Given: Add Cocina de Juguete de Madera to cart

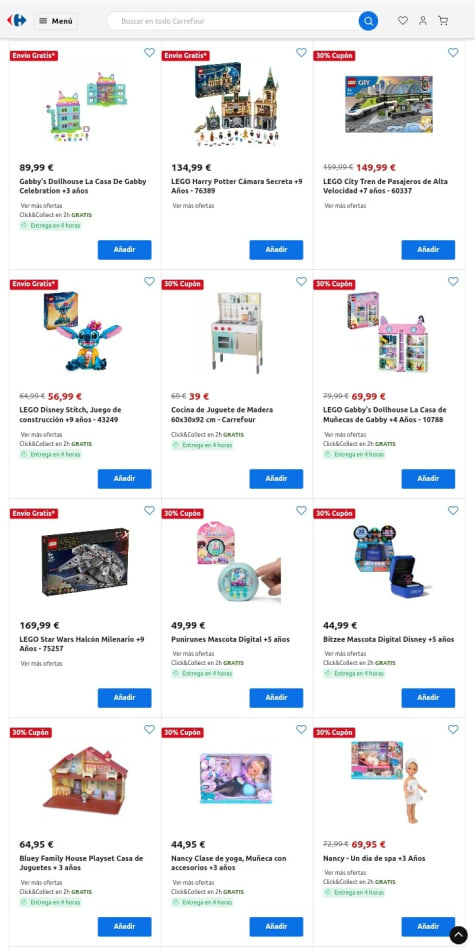Looking at the screenshot, I should (276, 479).
